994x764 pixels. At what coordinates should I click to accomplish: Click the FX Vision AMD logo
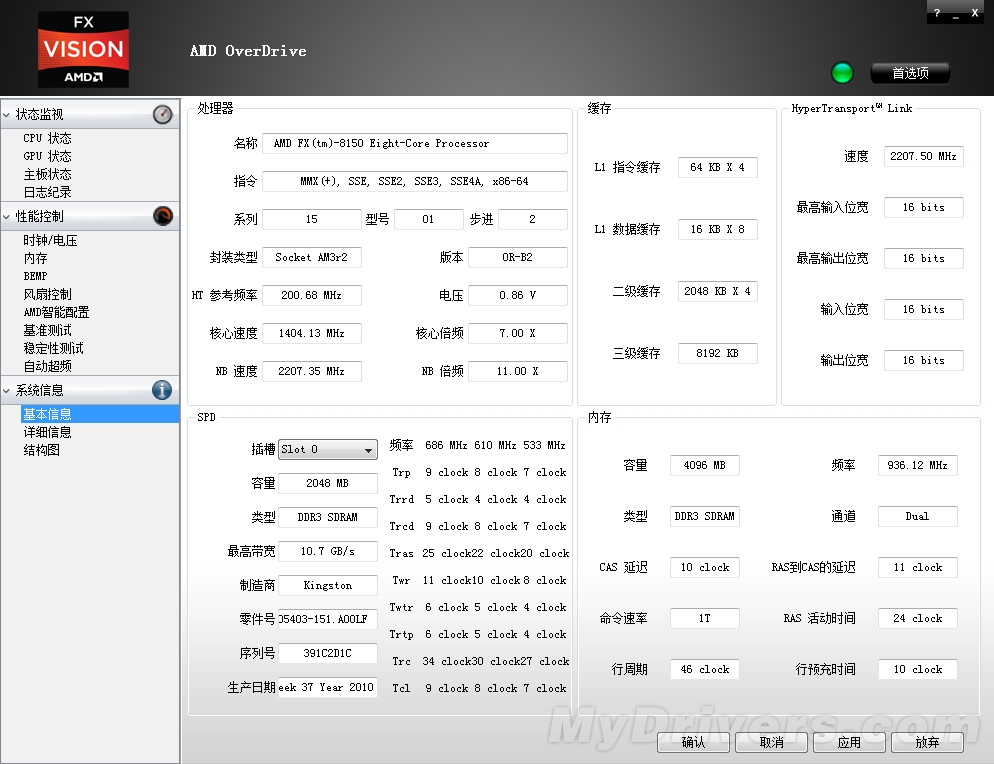click(83, 49)
